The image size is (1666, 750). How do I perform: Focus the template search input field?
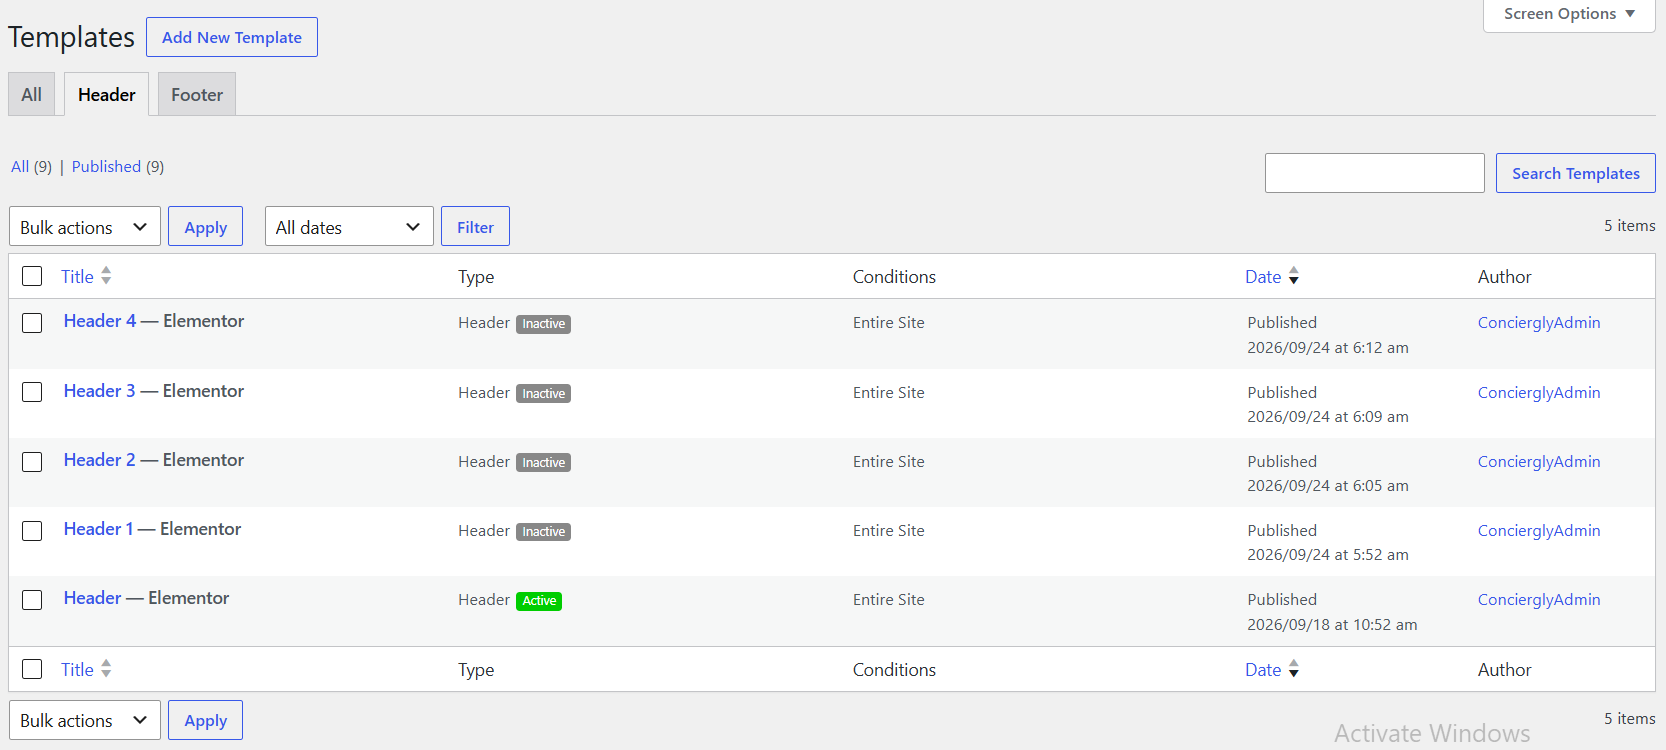pos(1375,173)
